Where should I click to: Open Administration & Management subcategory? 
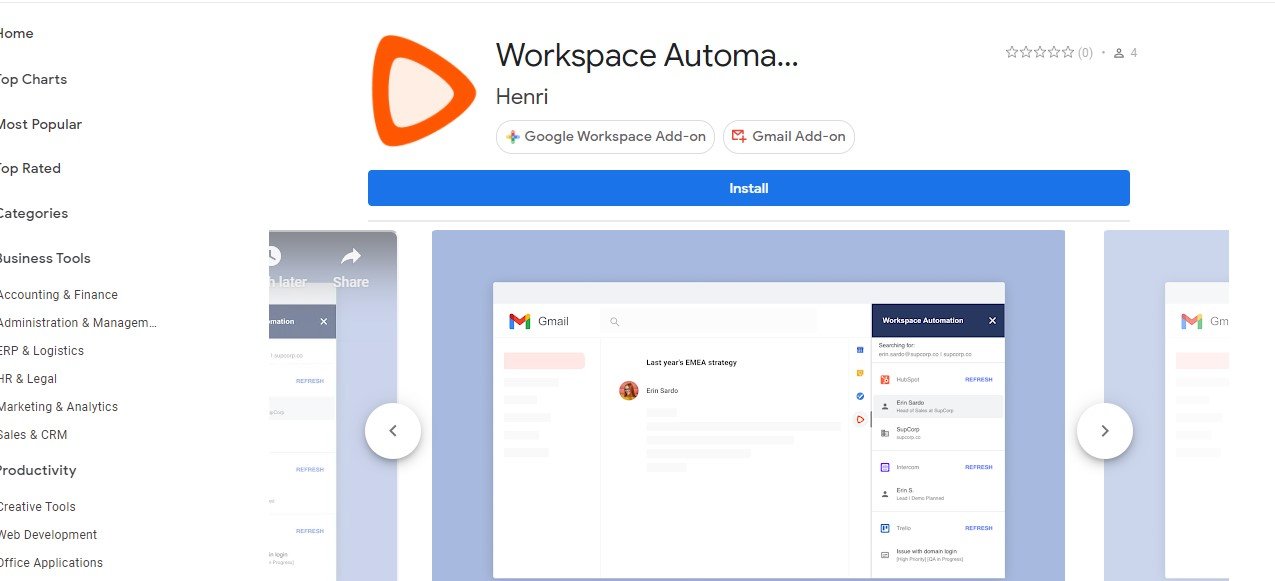78,323
